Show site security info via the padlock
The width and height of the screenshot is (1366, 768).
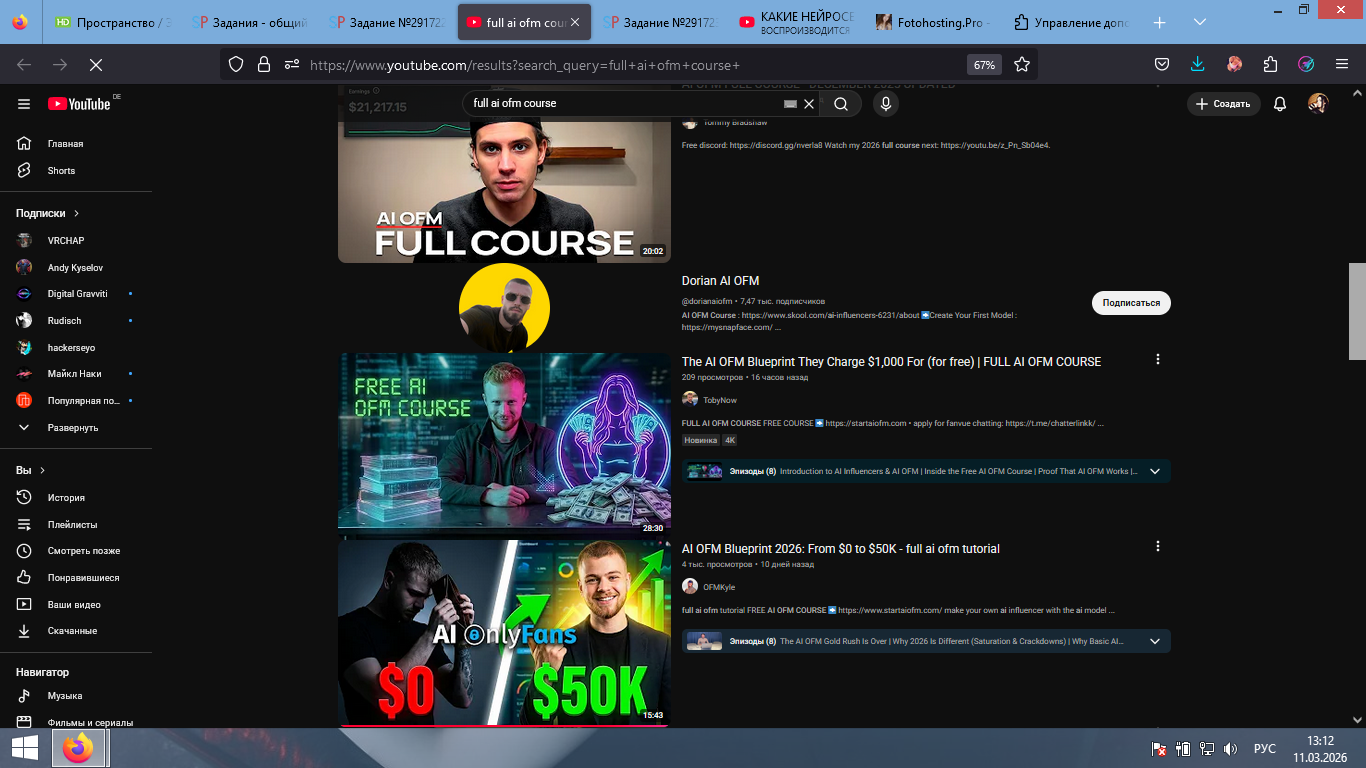click(x=264, y=64)
